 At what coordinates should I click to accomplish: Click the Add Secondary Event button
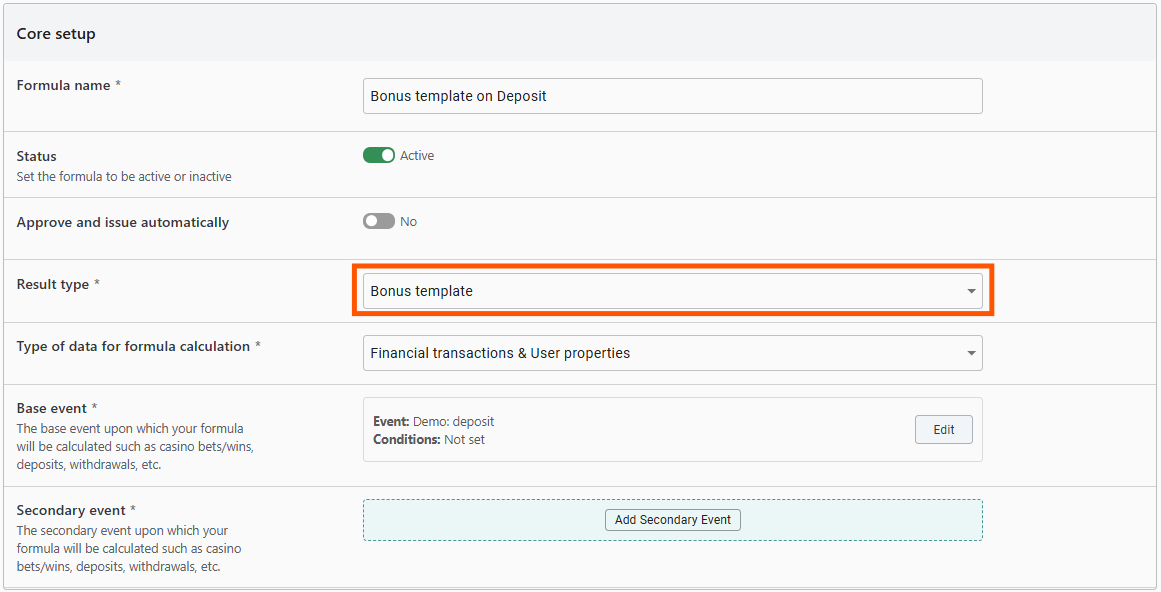pyautogui.click(x=672, y=520)
